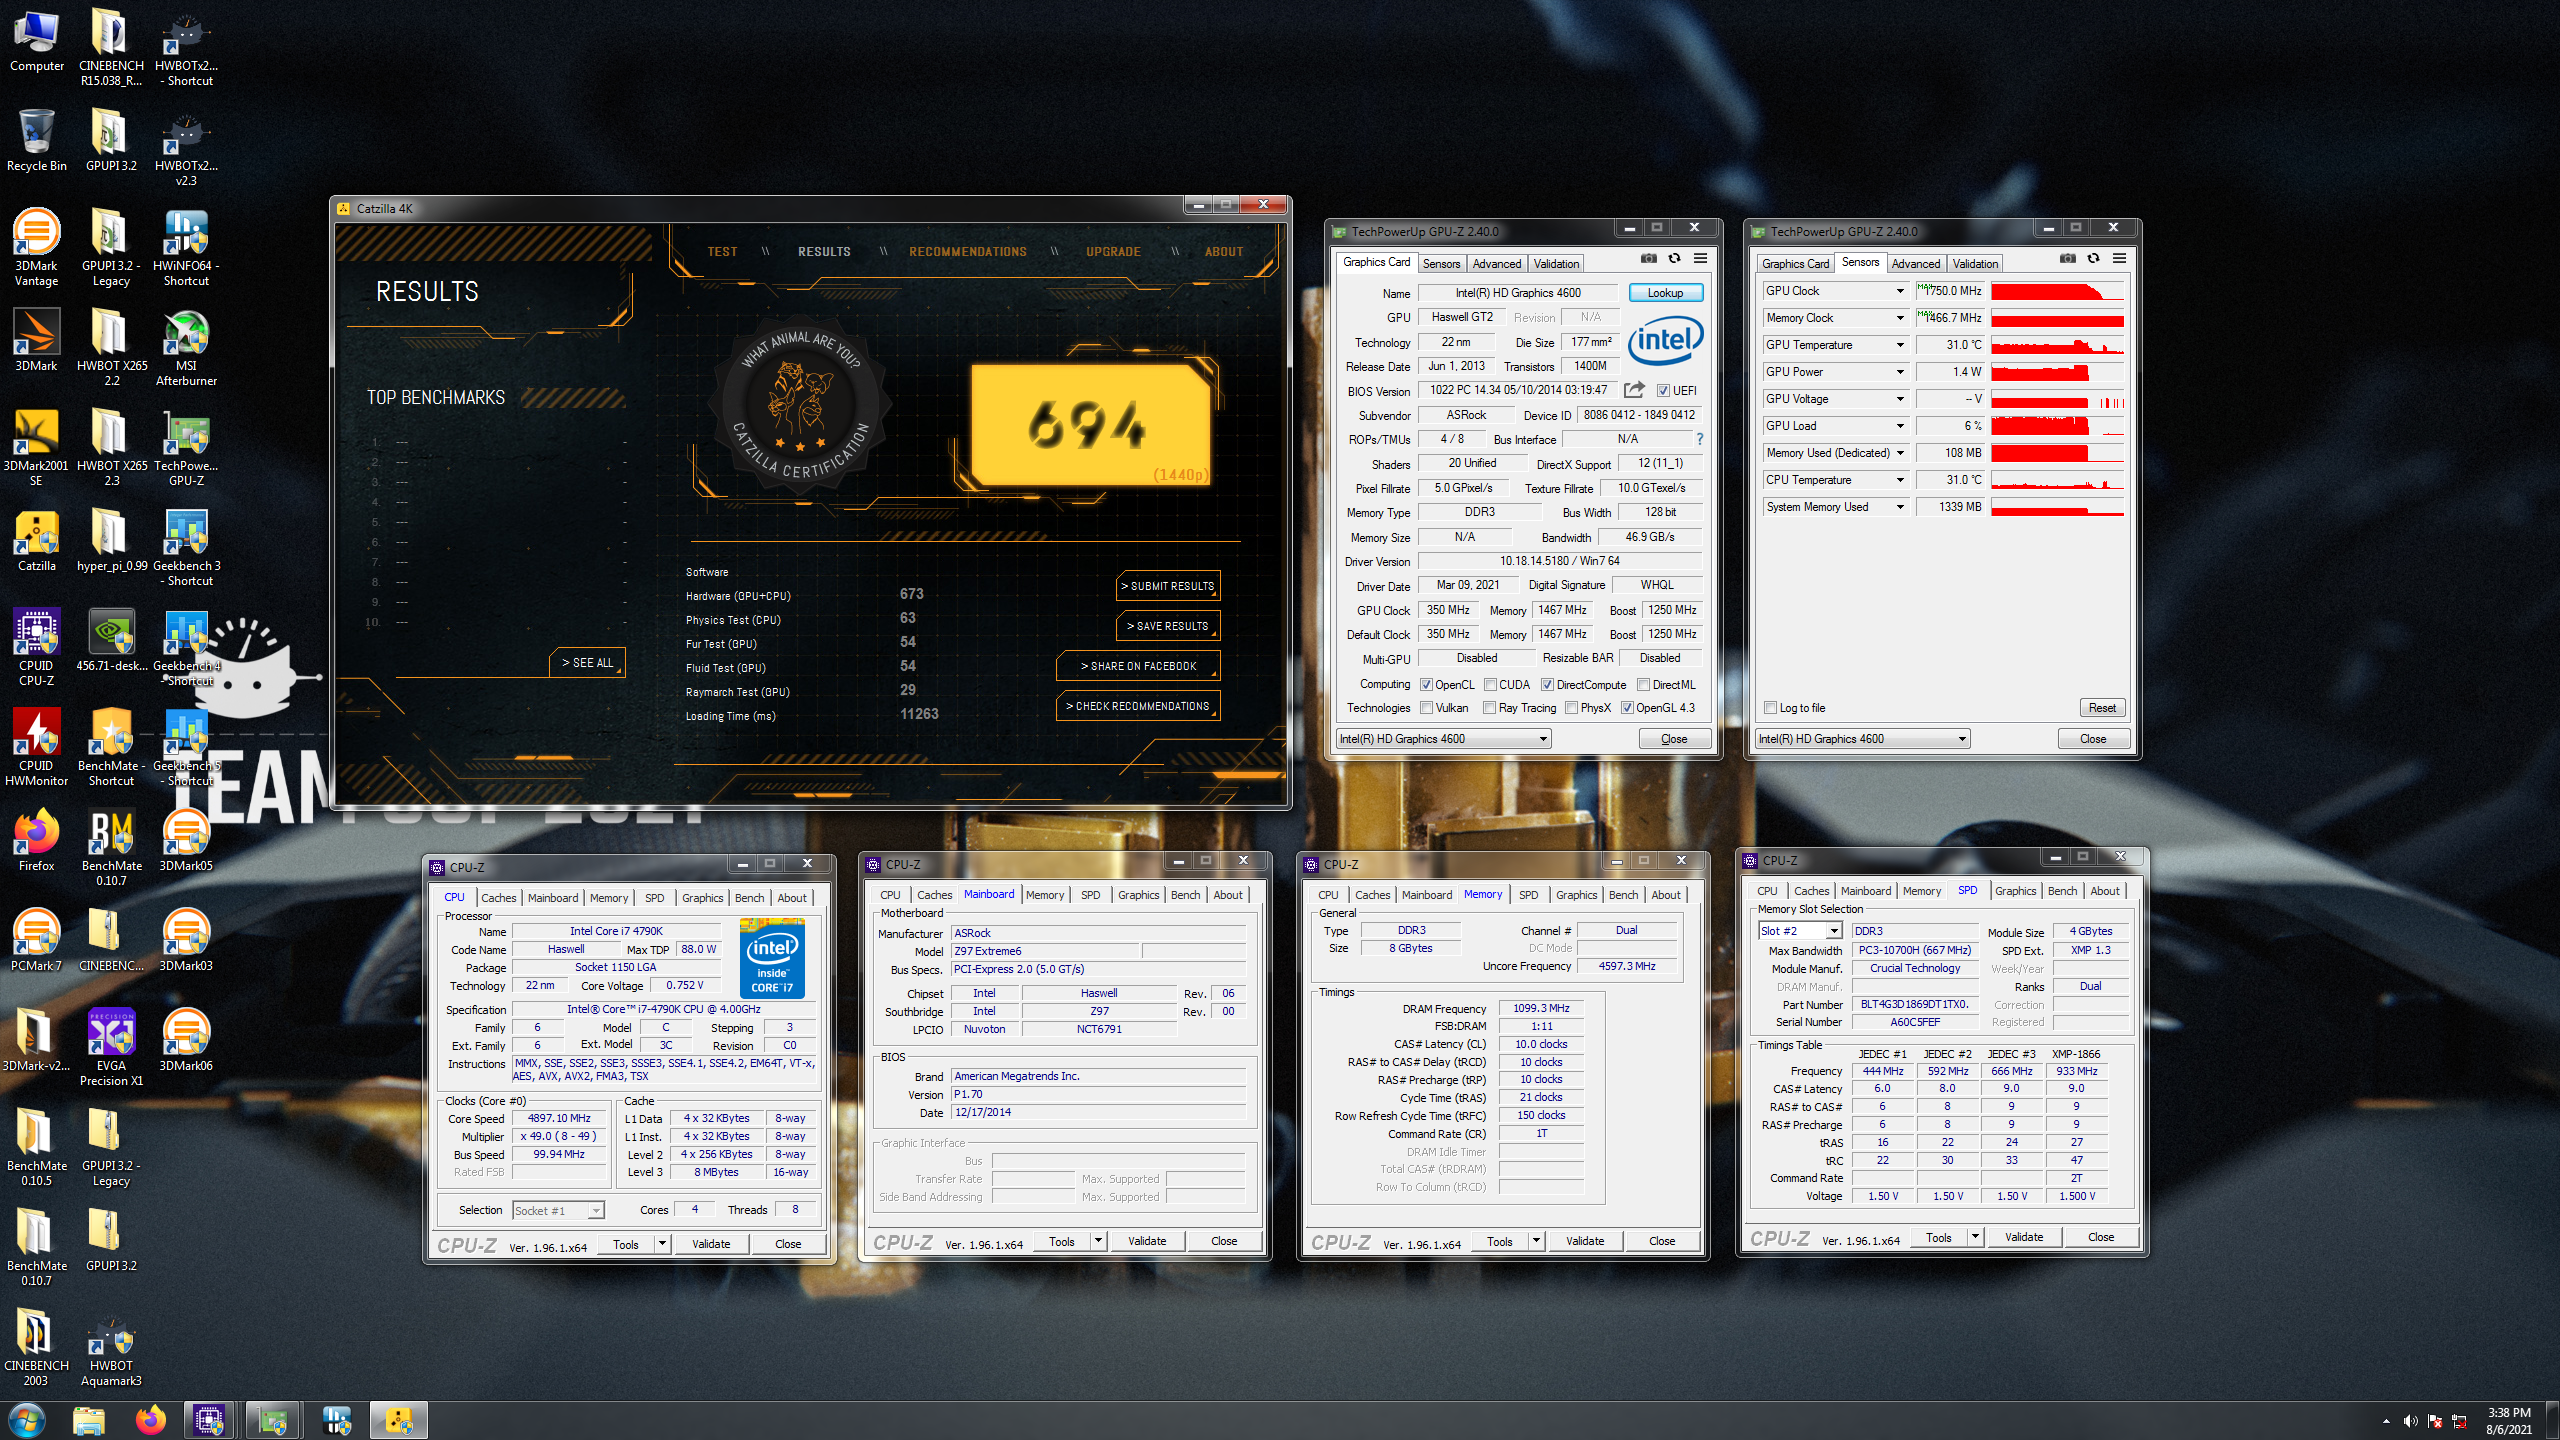This screenshot has height=1440, width=2560.
Task: Toggle the Ray Tracing checkbox in GPU-Z
Action: pos(1490,708)
